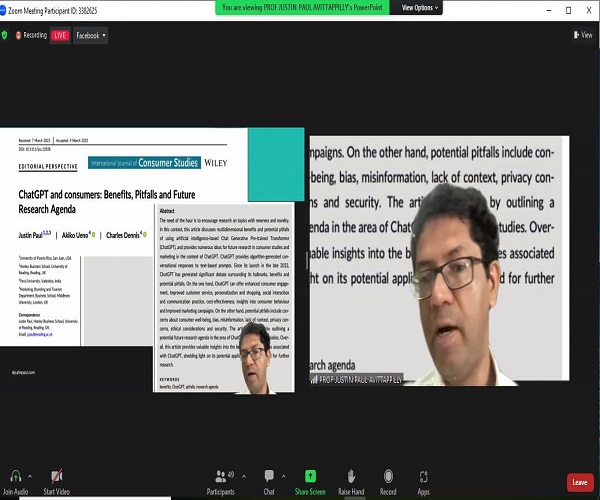Click the green encryption shield icon

tap(5, 35)
